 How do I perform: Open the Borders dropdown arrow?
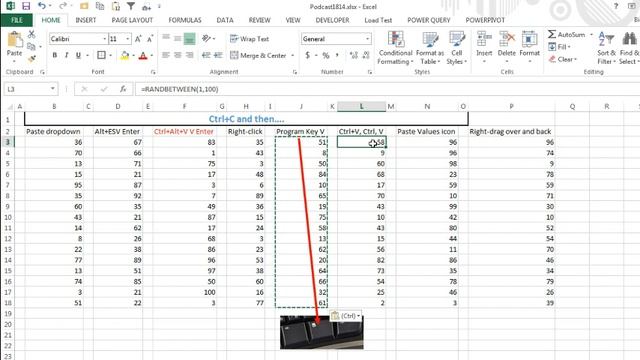tap(110, 56)
